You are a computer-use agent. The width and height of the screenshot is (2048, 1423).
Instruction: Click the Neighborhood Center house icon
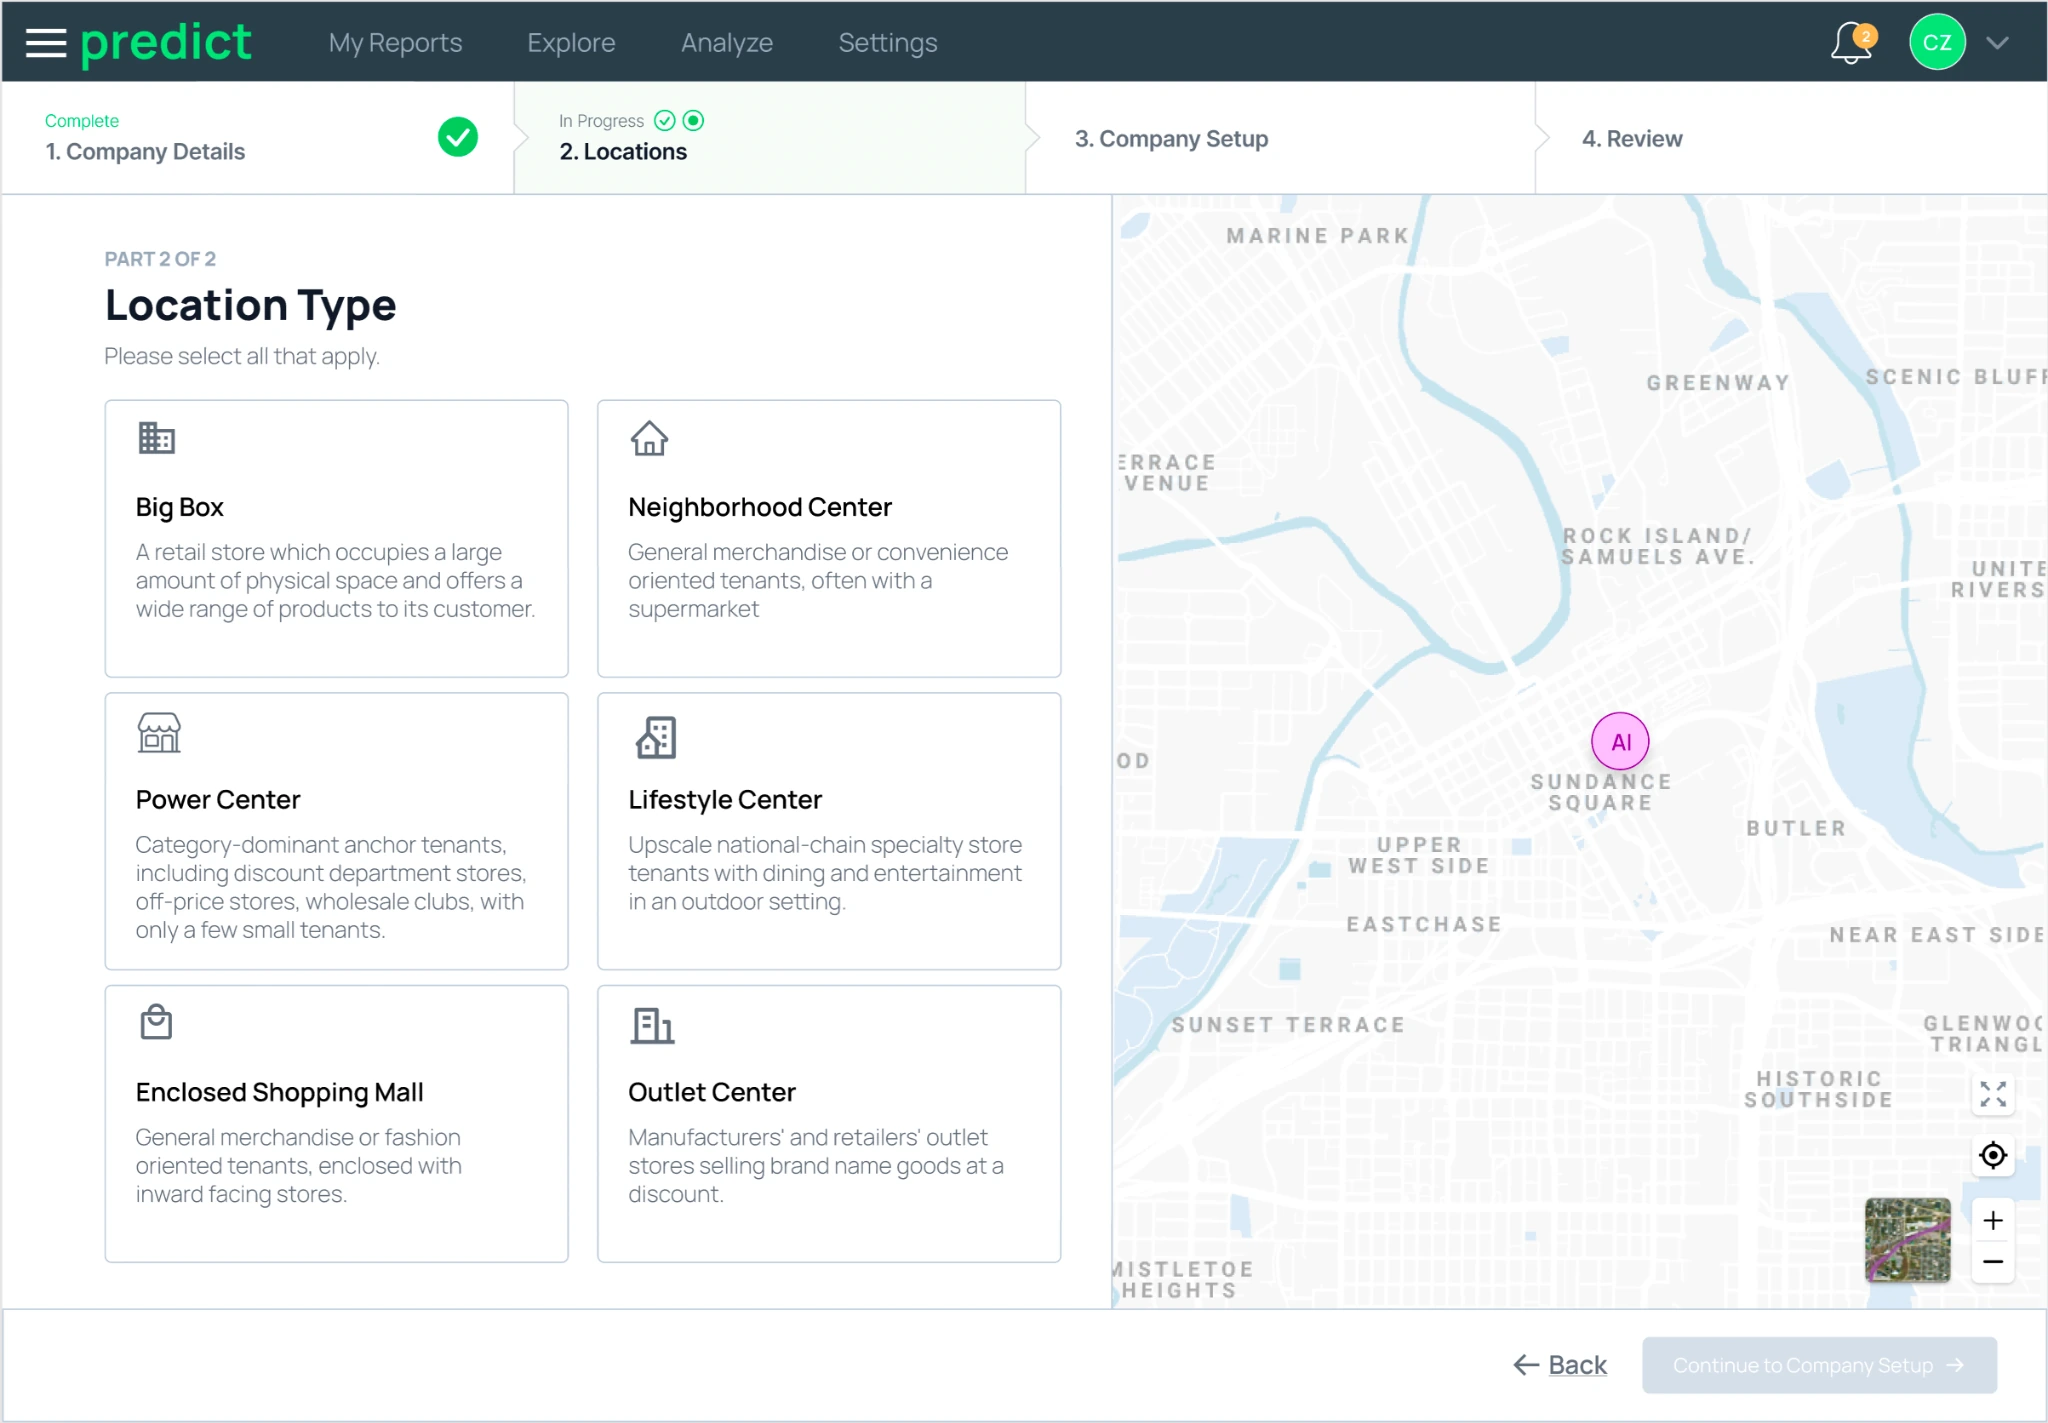coord(649,438)
